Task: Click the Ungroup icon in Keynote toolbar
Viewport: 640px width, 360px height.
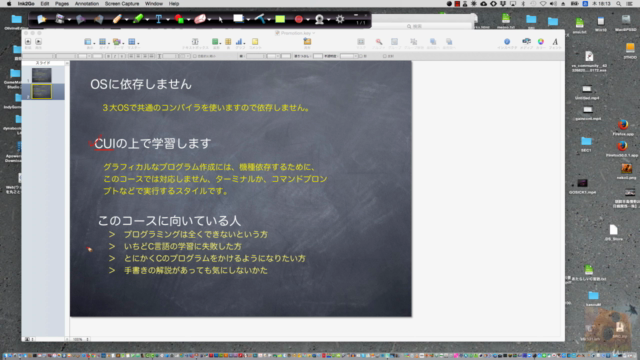Action: tap(413, 42)
